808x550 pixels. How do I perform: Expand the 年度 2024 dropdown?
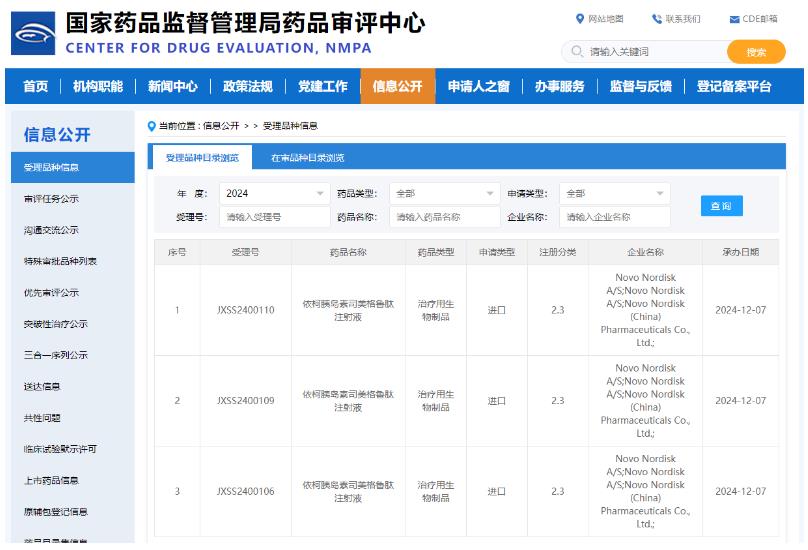[x=273, y=193]
